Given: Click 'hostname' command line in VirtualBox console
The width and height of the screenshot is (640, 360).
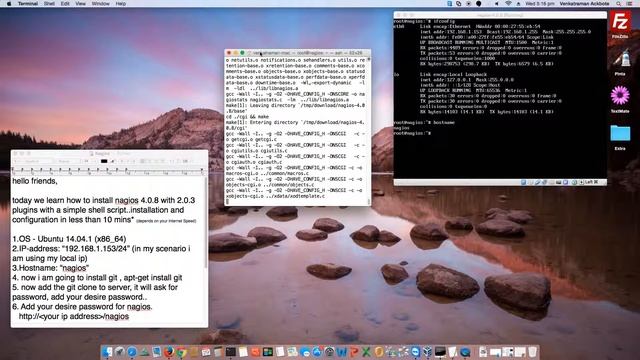Looking at the screenshot, I should point(444,122).
